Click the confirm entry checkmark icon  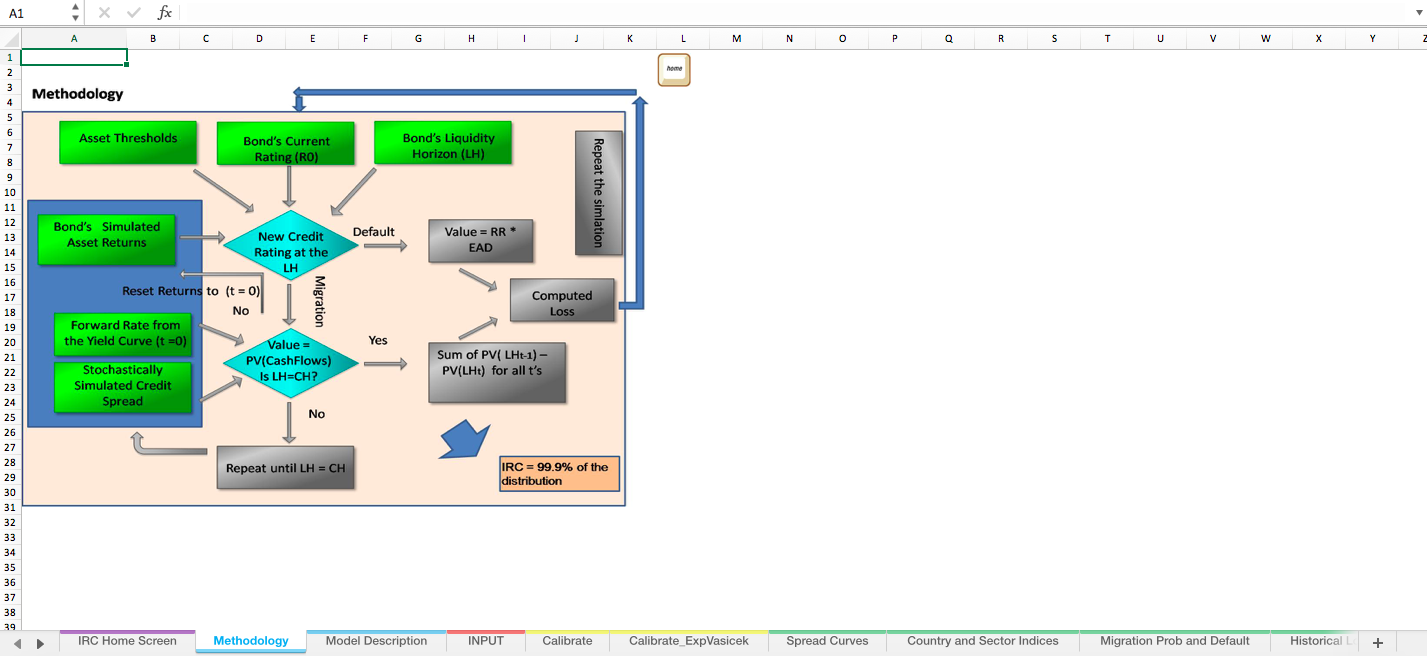coord(134,13)
